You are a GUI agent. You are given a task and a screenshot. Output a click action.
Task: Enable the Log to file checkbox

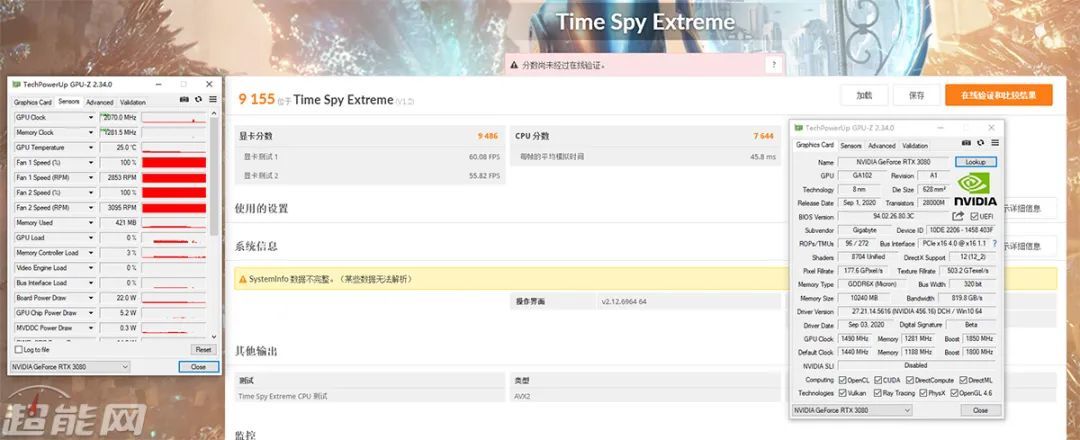tap(19, 350)
